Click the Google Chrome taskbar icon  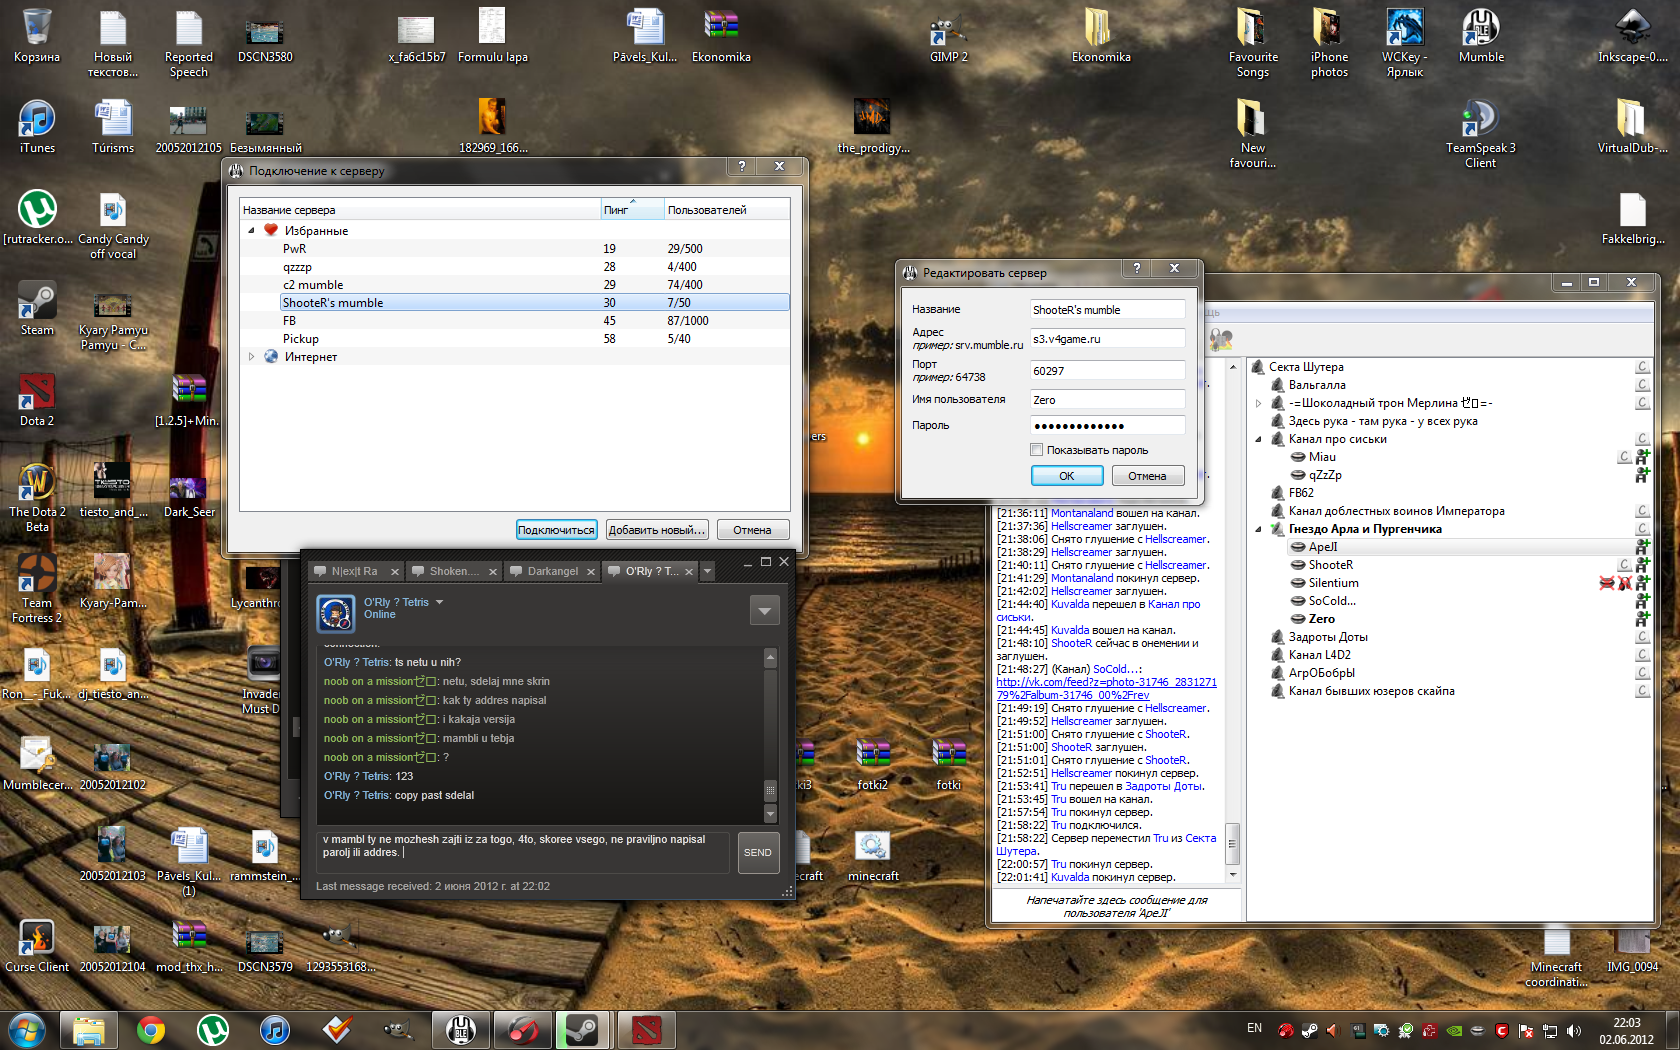pyautogui.click(x=151, y=1029)
